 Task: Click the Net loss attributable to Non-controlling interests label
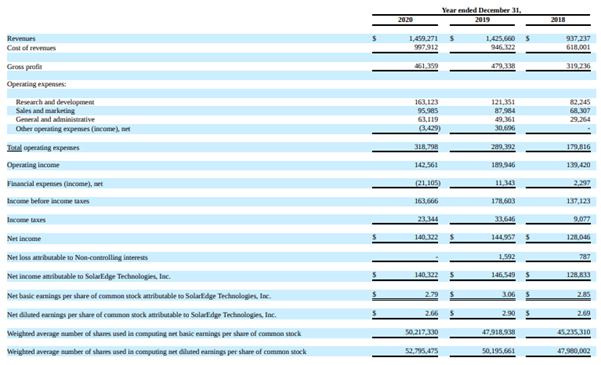(x=77, y=257)
